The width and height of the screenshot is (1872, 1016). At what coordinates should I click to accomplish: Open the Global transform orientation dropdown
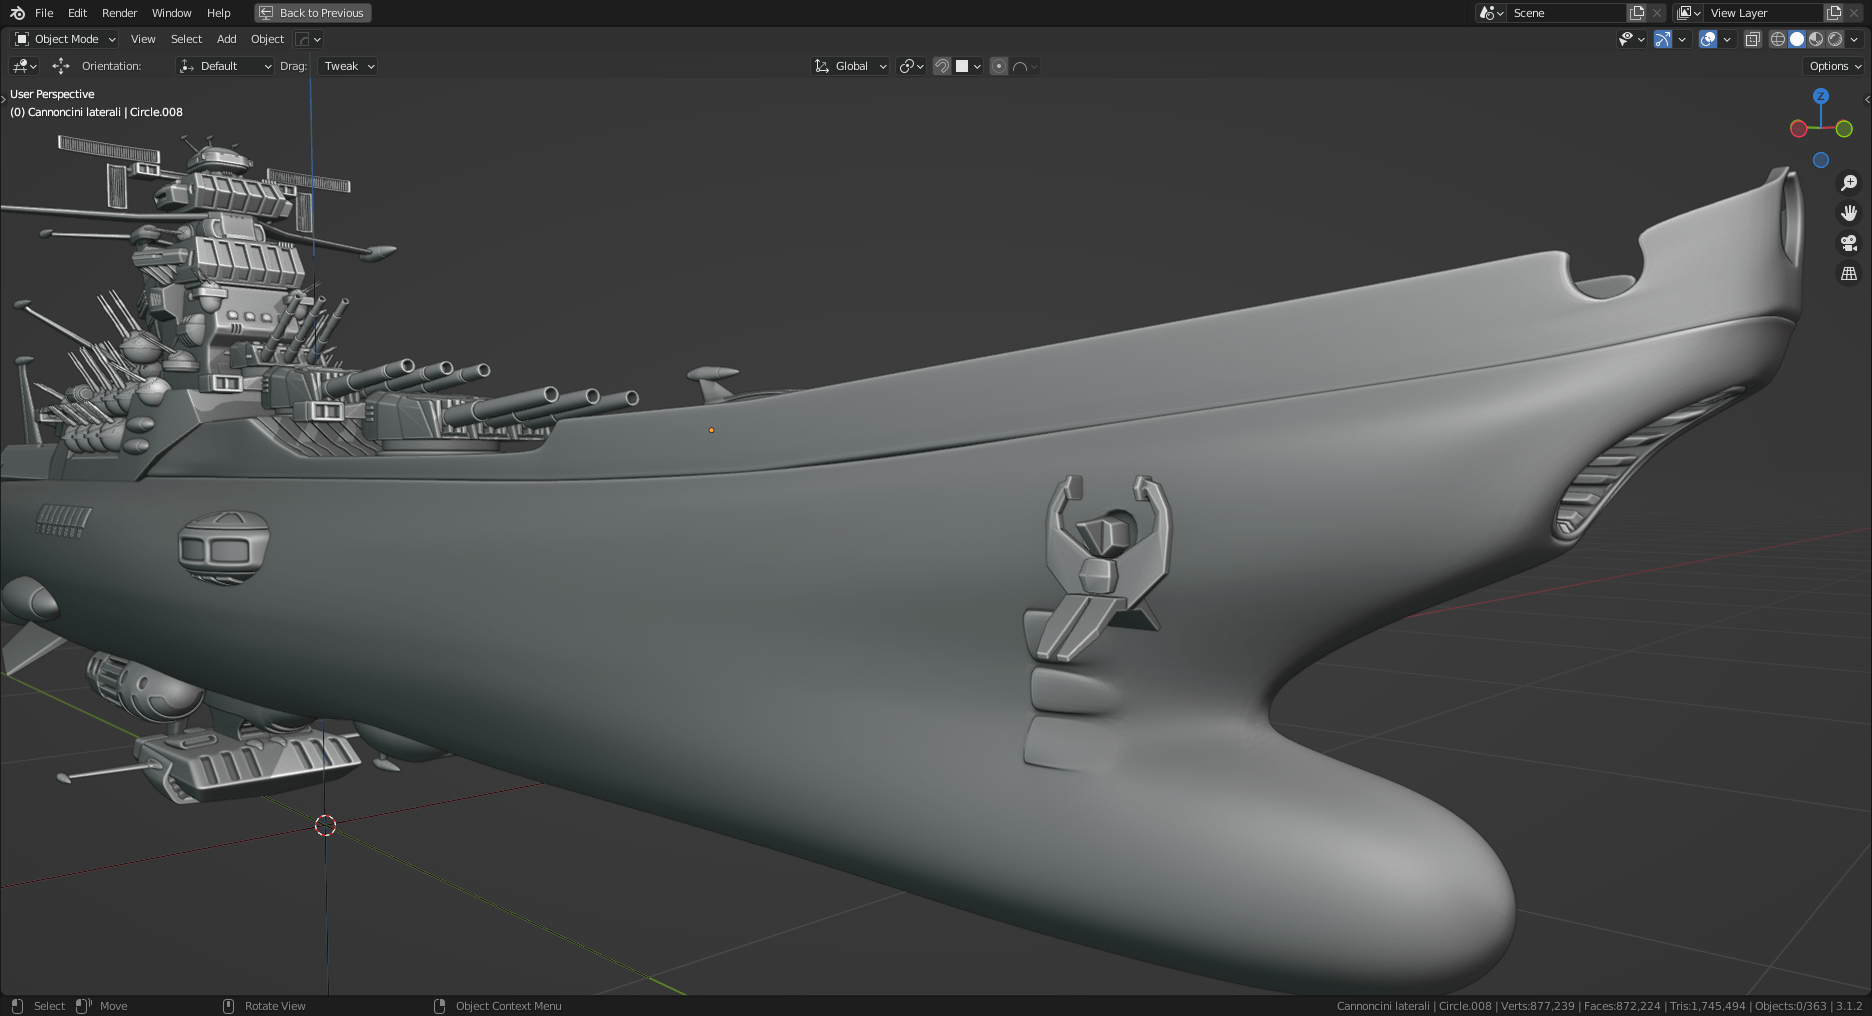(850, 66)
